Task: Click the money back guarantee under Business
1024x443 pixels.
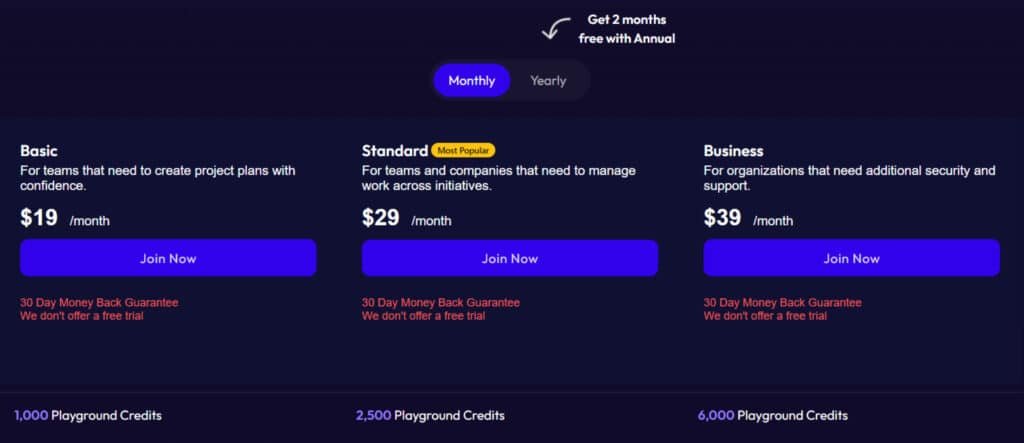Action: (782, 302)
